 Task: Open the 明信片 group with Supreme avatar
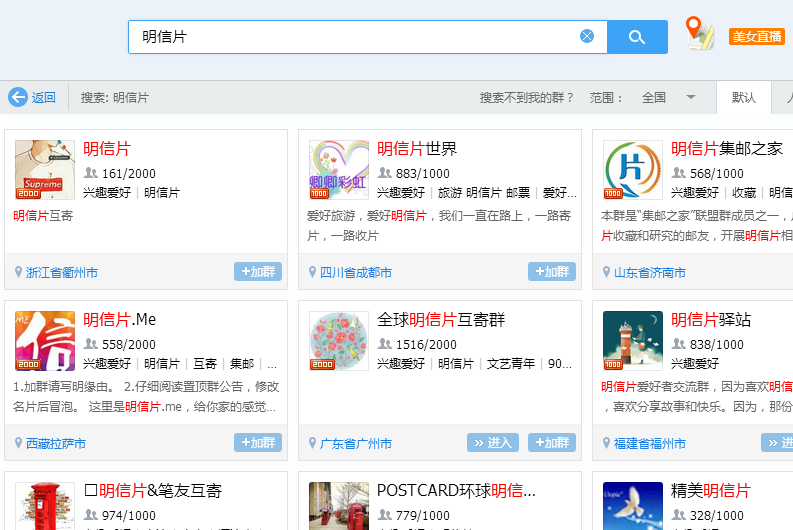point(45,170)
